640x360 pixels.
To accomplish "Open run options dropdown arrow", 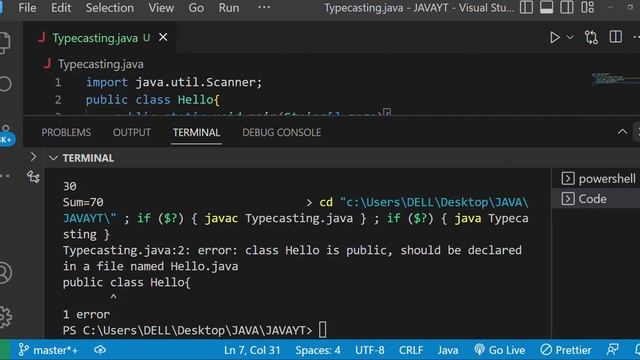I will click(x=570, y=38).
